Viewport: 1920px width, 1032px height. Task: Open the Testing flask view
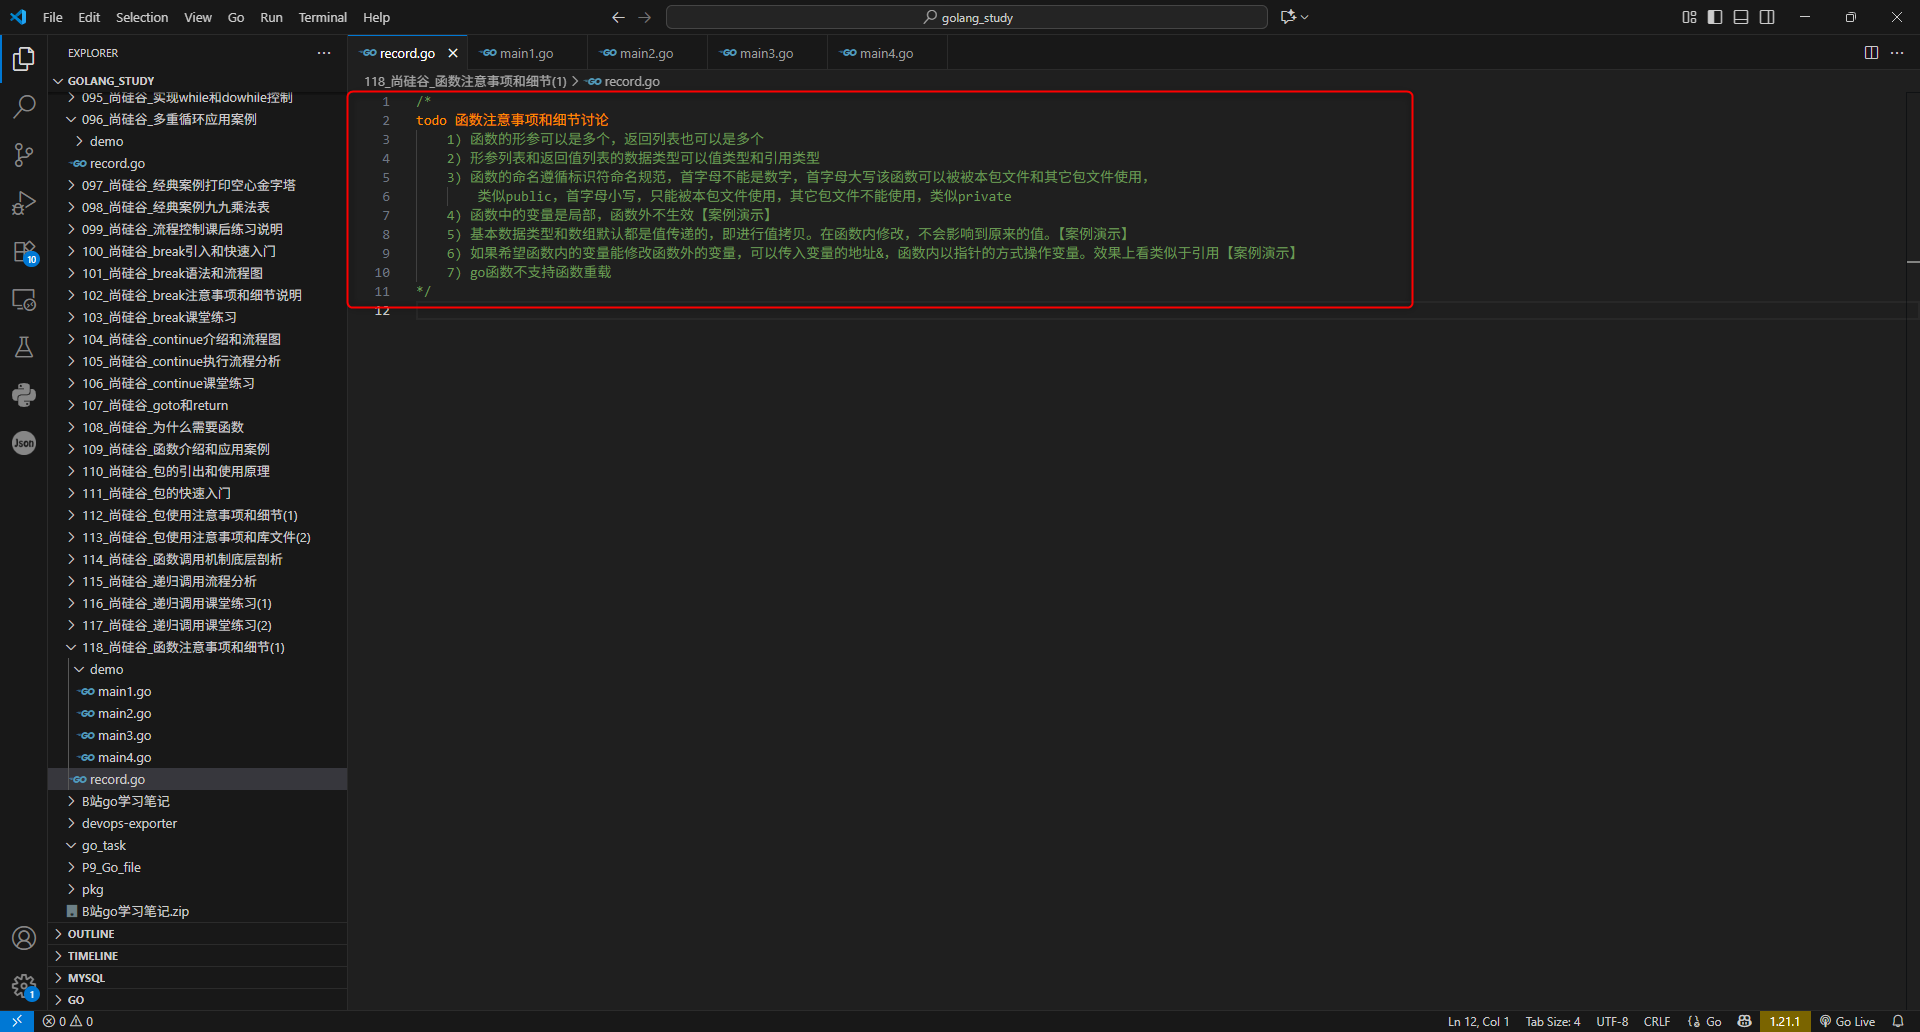(x=24, y=347)
